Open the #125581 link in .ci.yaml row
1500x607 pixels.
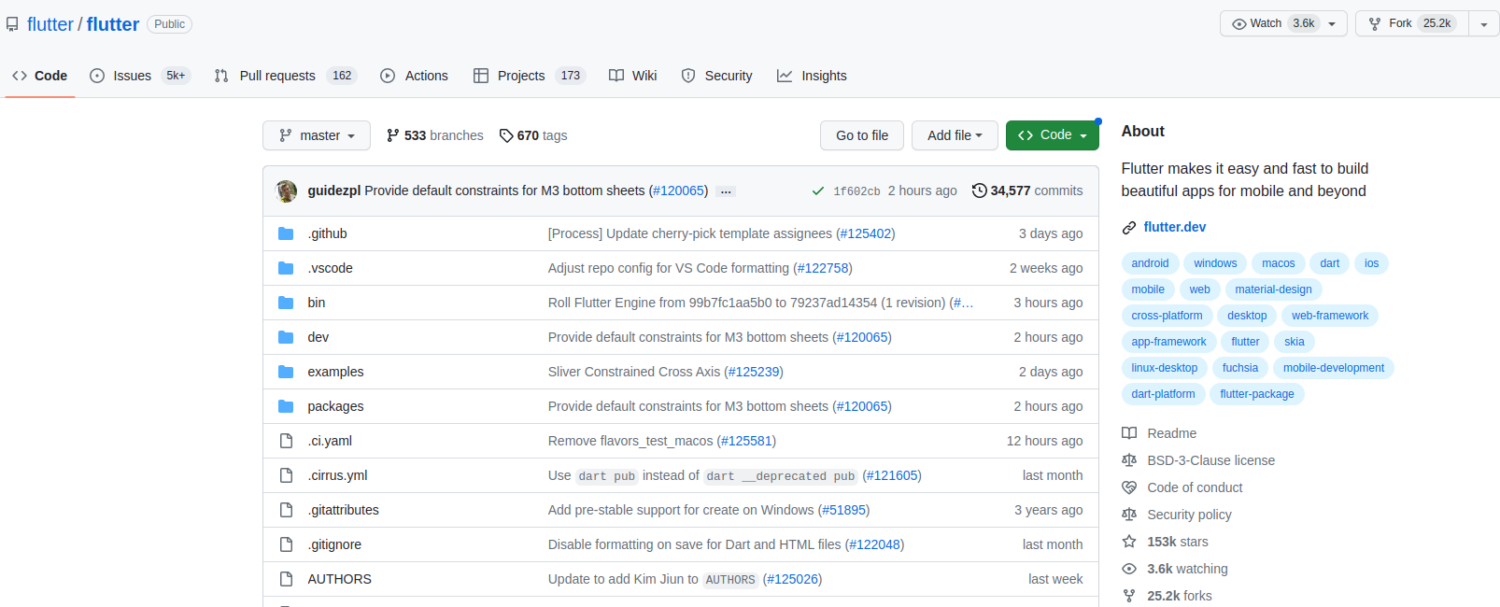point(747,441)
